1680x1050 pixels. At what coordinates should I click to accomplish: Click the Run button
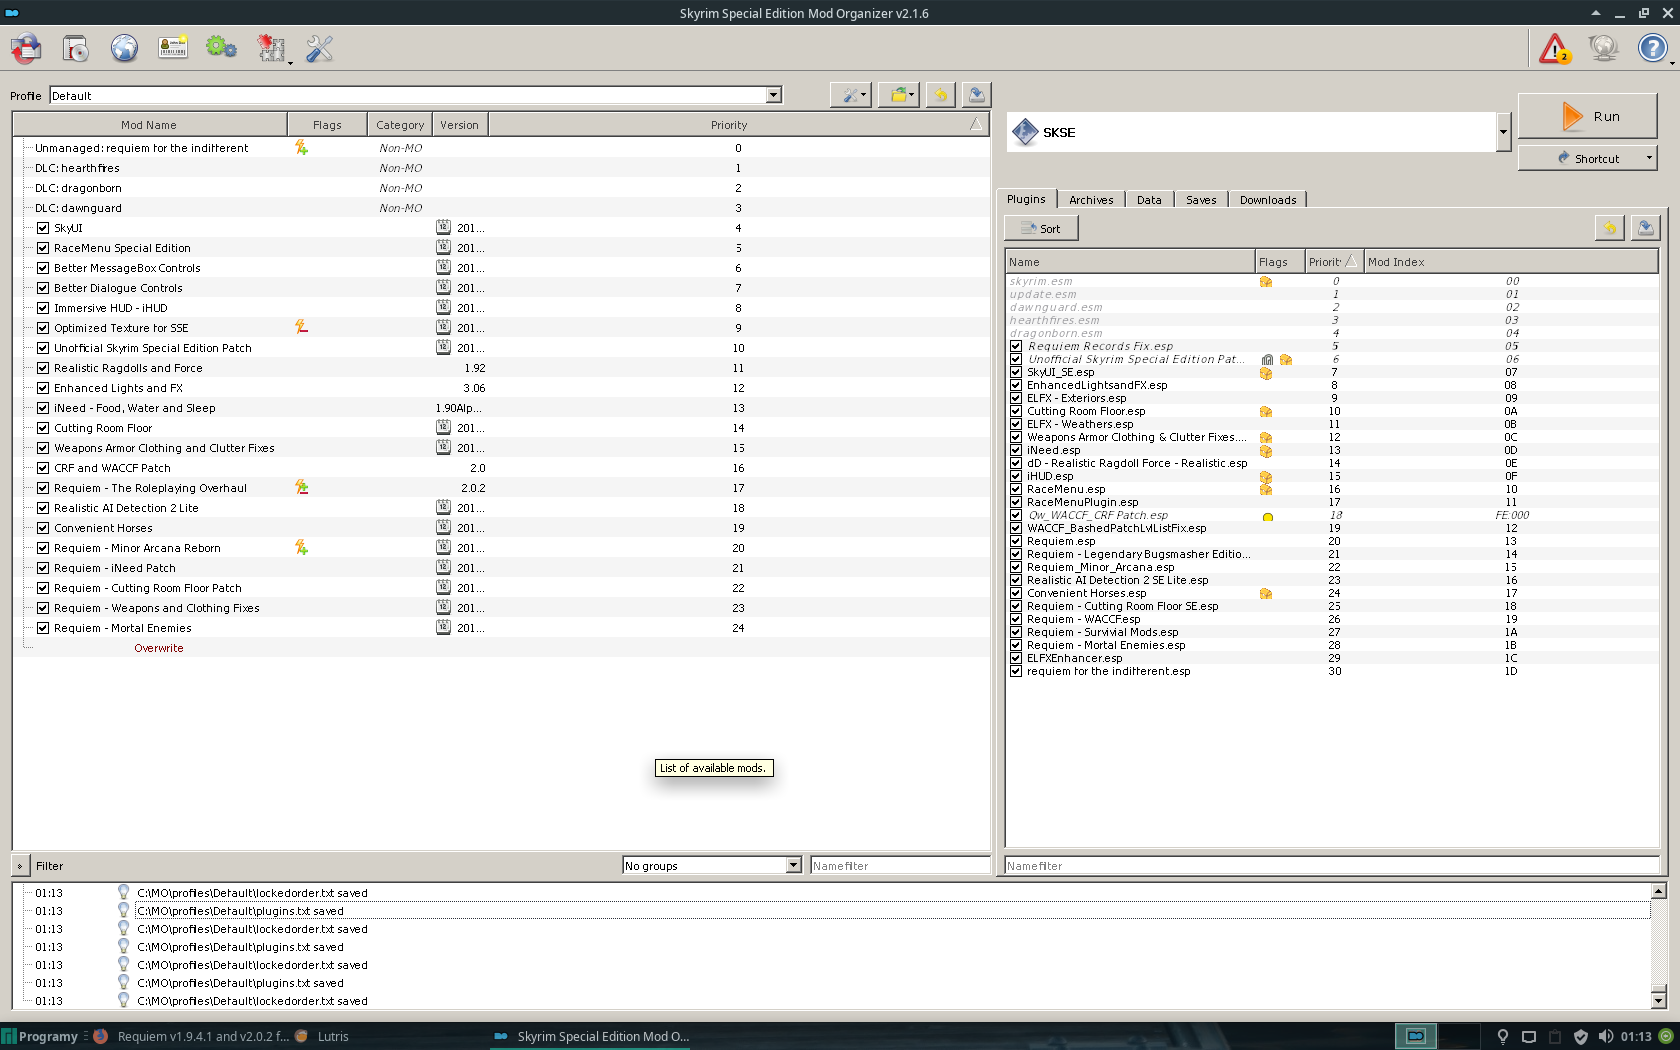click(1588, 116)
